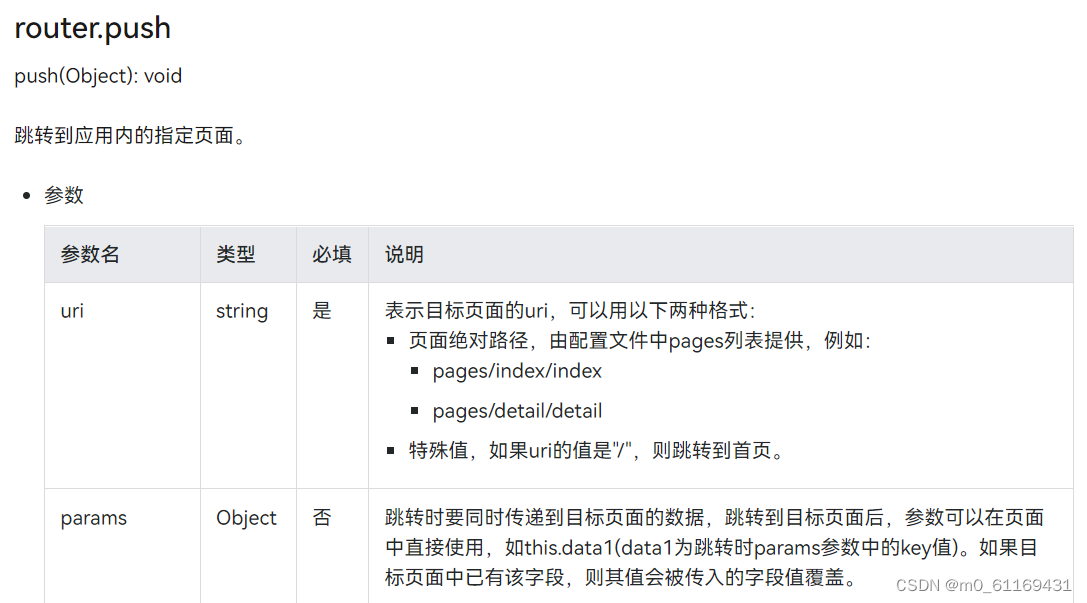Select the uri parameter name cell
The image size is (1087, 603).
coord(72,311)
